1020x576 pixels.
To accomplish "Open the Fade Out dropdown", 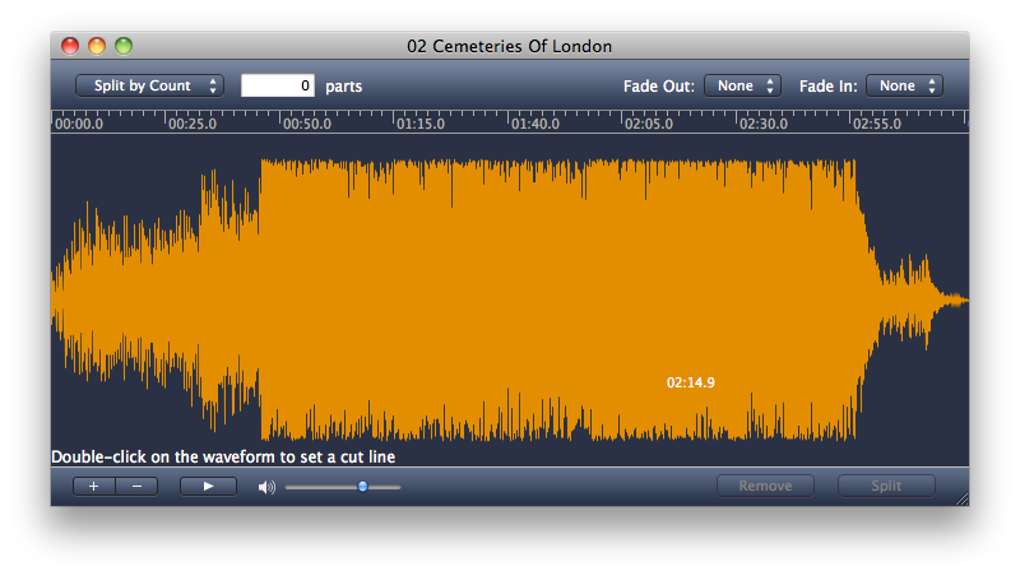I will [742, 86].
